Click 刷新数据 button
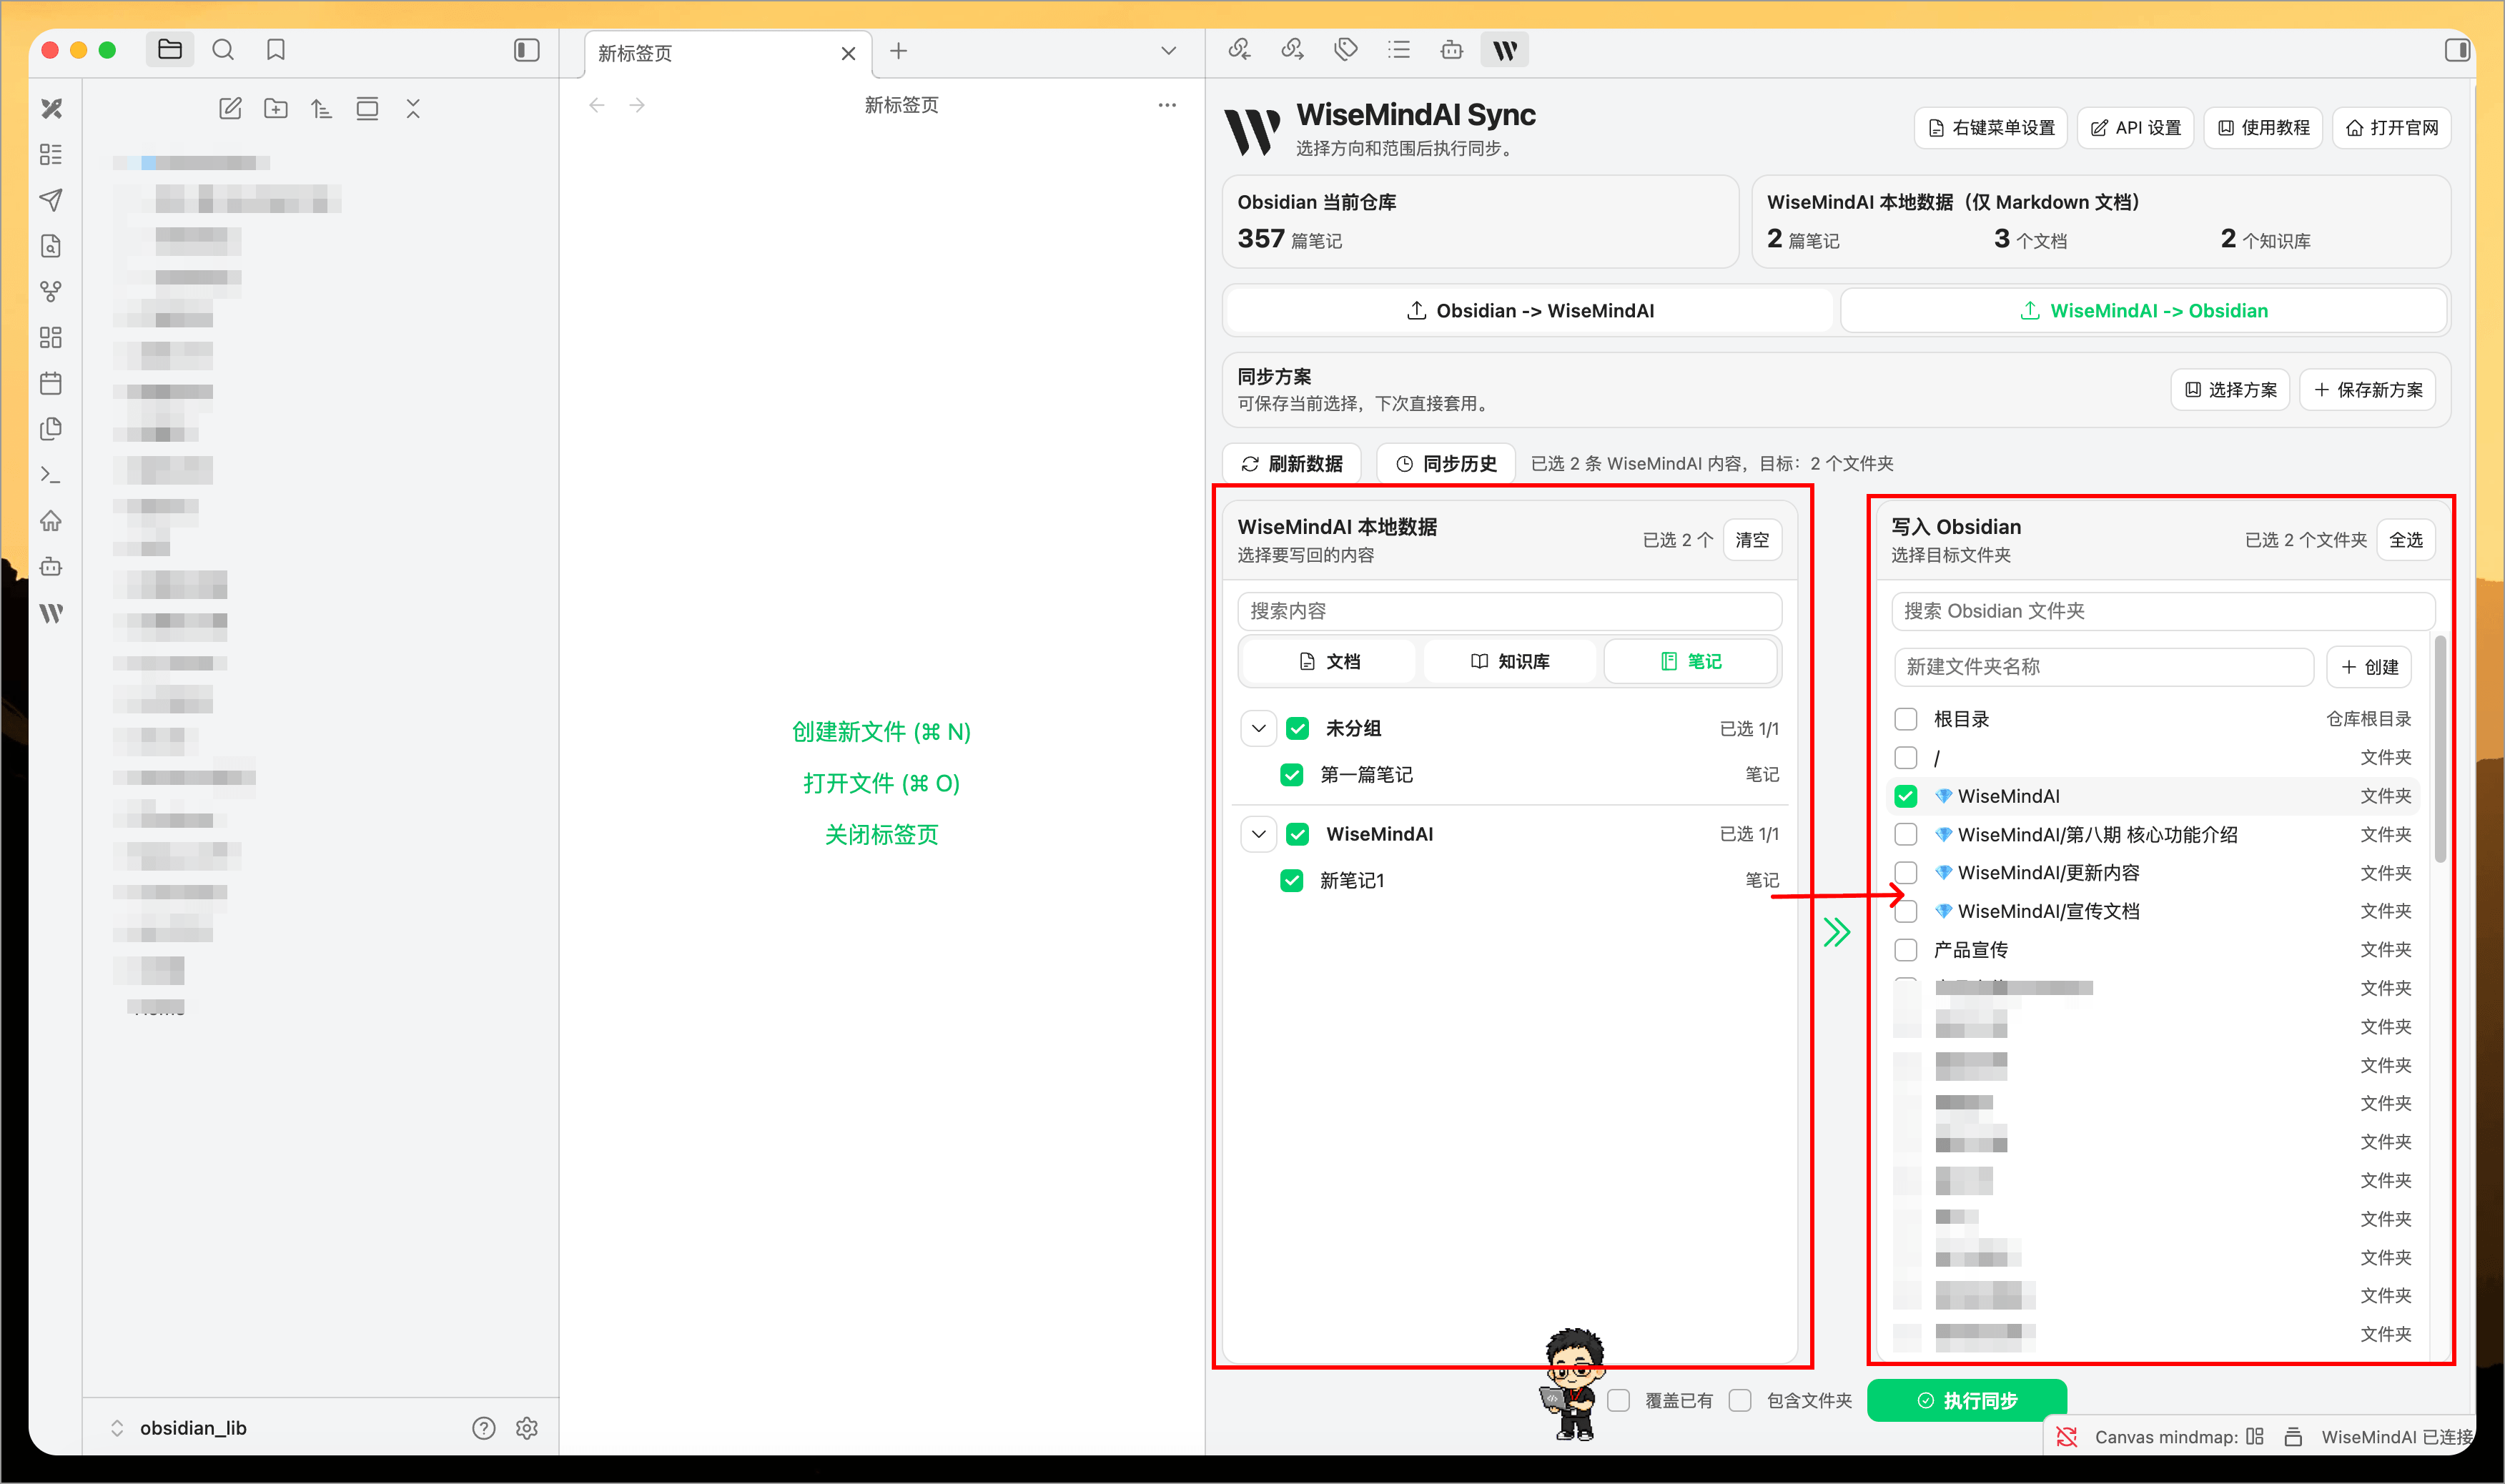Viewport: 2505px width, 1484px height. [x=1292, y=464]
